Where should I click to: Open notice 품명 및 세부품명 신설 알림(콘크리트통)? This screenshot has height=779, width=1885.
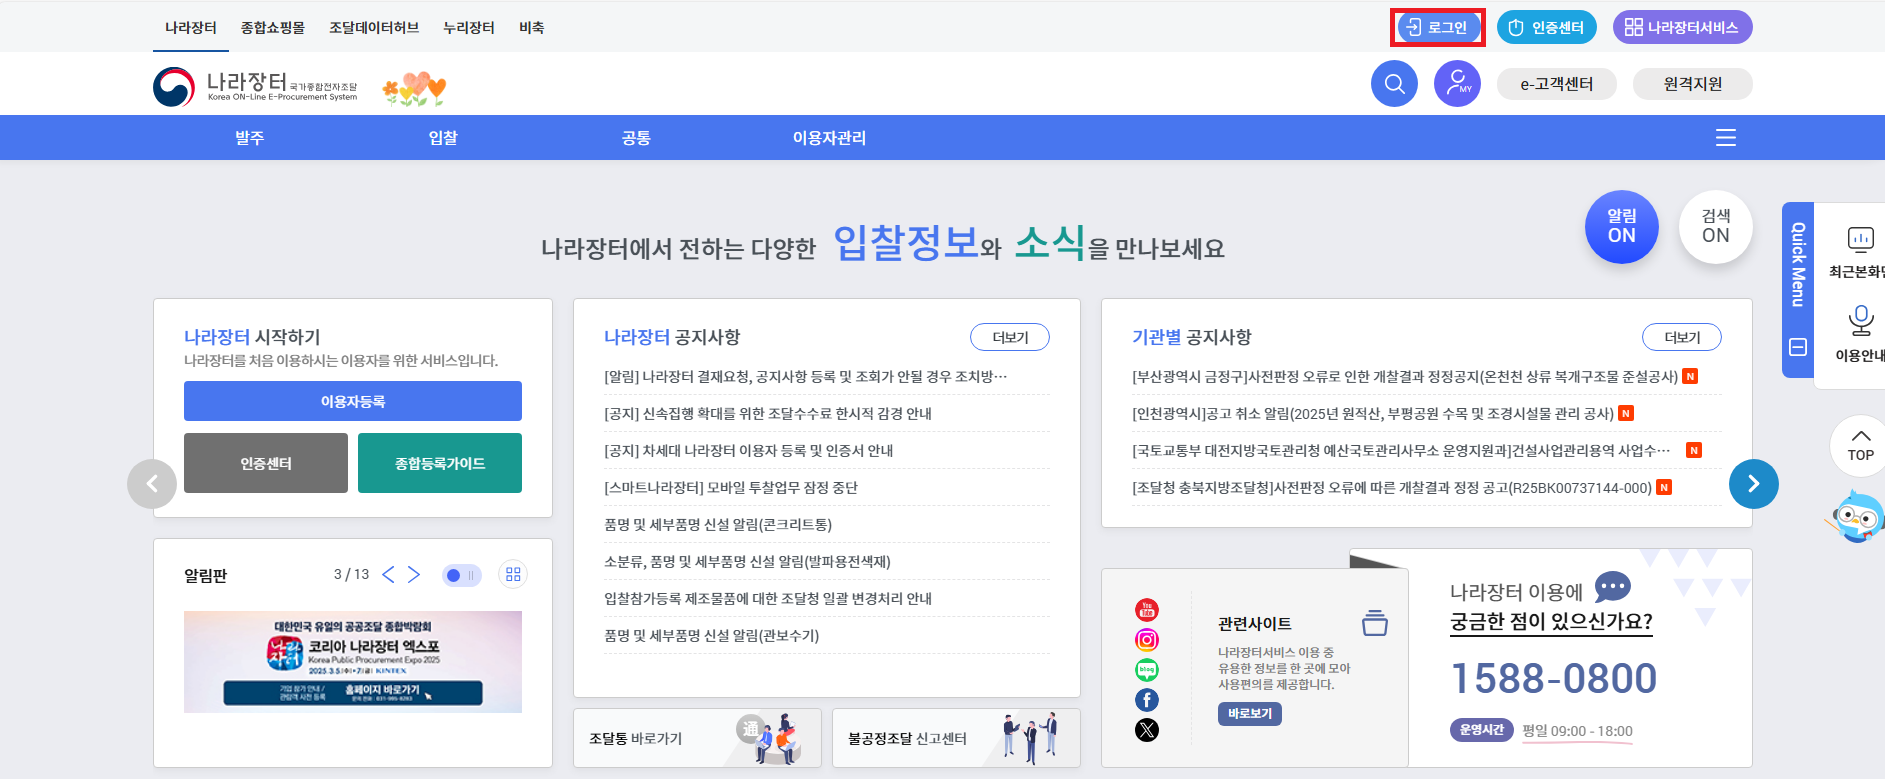(718, 524)
